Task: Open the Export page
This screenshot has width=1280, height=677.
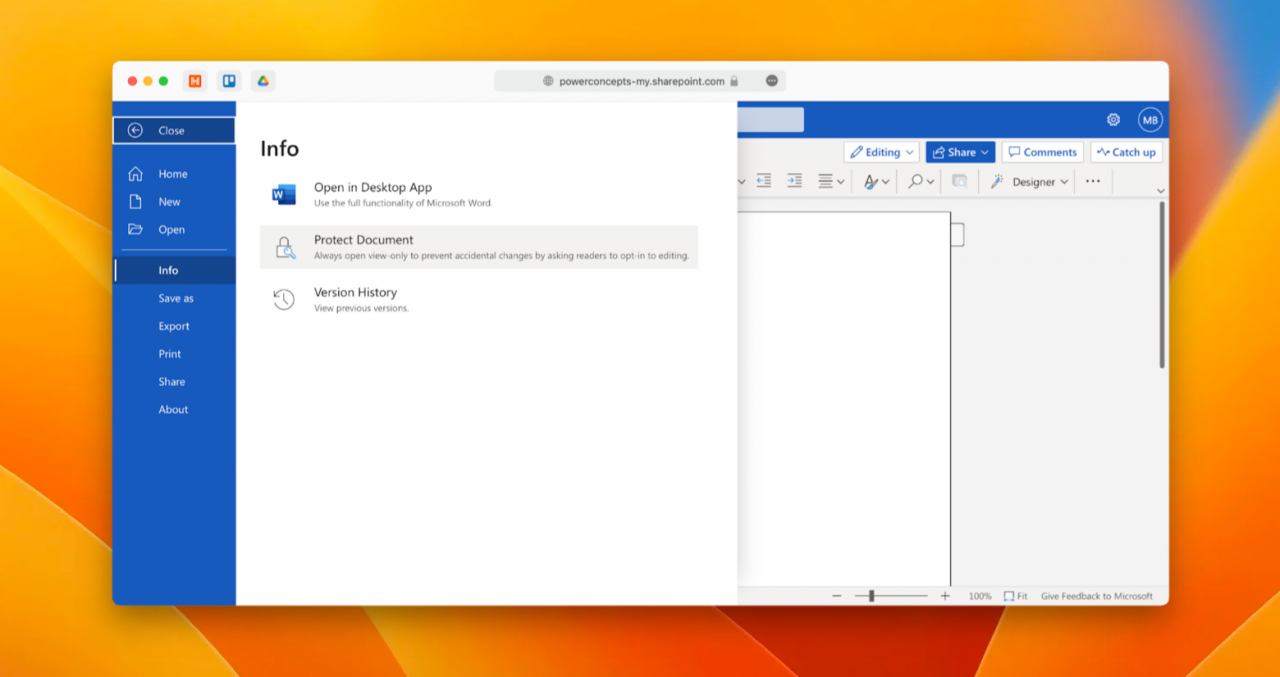Action: coord(174,326)
